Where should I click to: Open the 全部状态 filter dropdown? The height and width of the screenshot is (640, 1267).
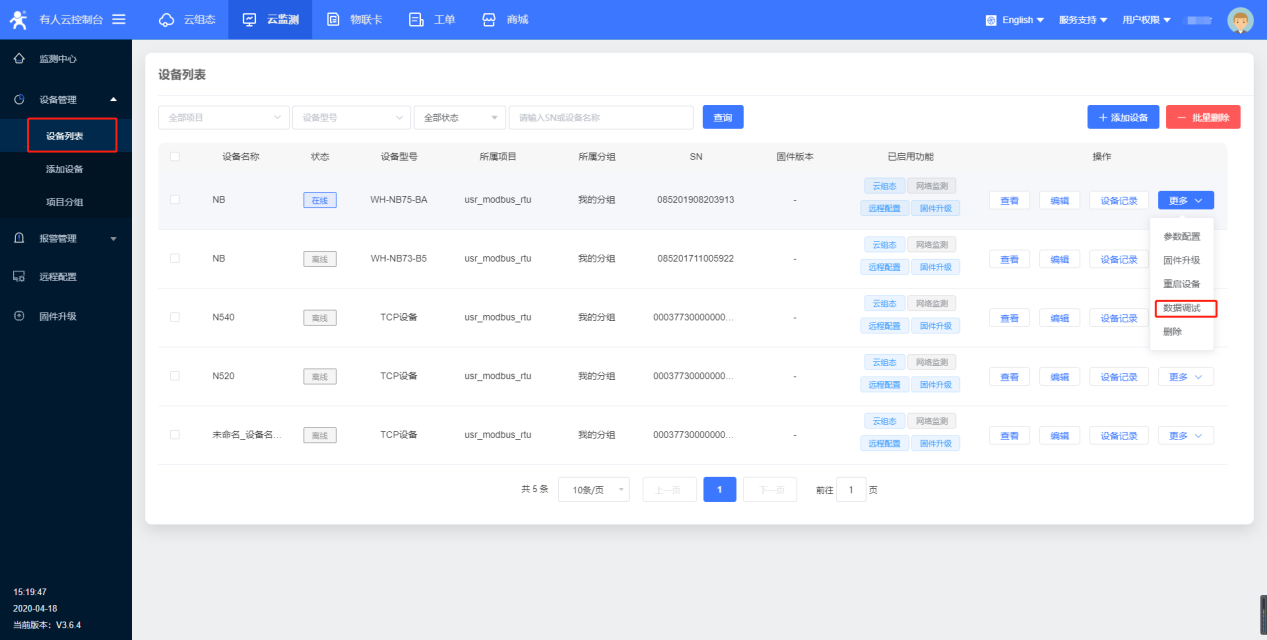[x=460, y=117]
